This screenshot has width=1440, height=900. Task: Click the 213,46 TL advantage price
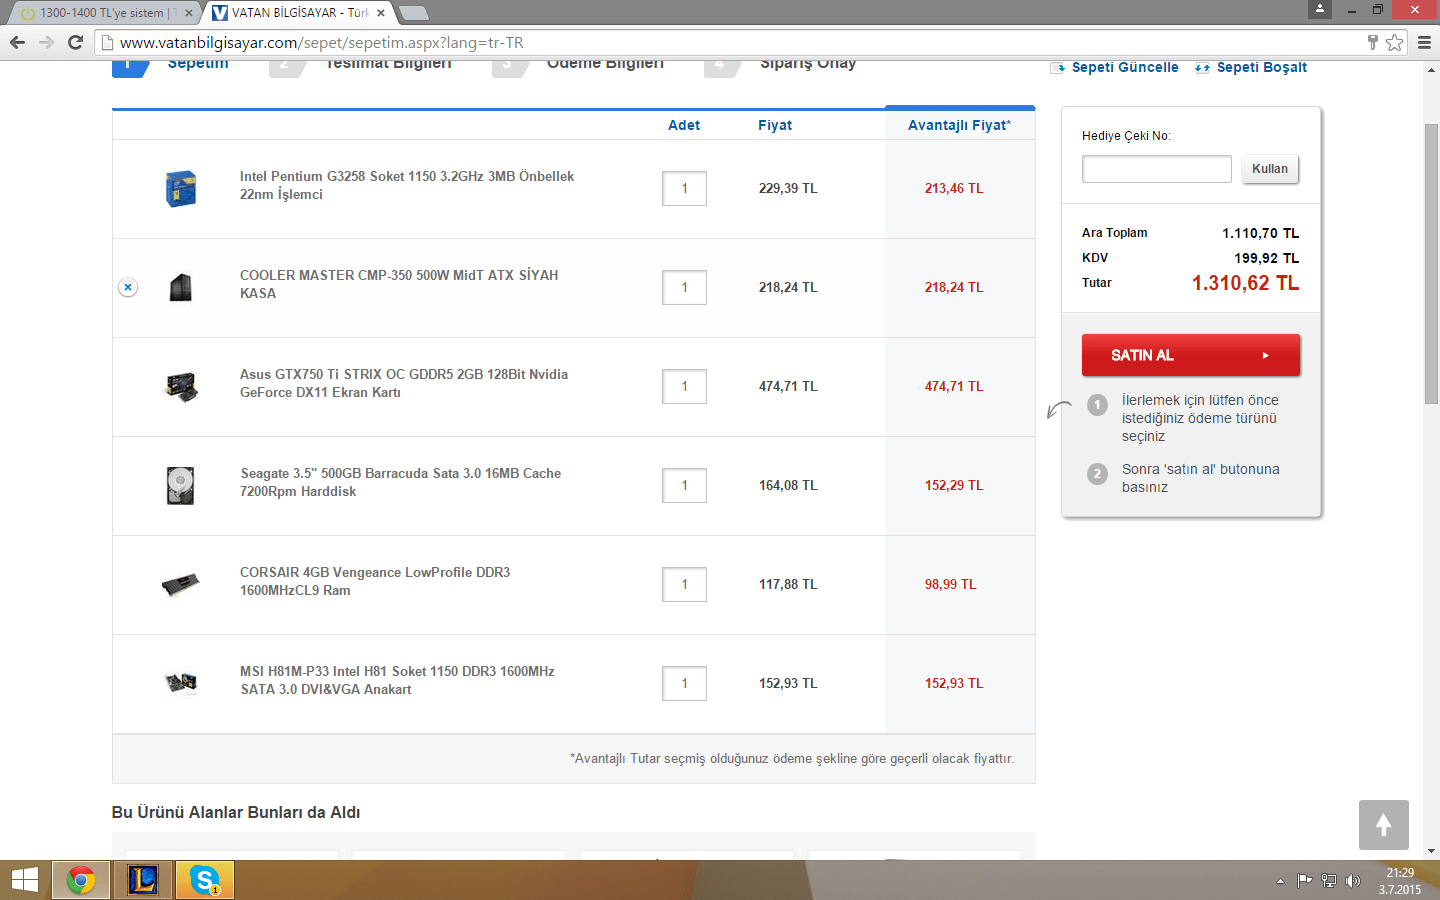(x=954, y=188)
